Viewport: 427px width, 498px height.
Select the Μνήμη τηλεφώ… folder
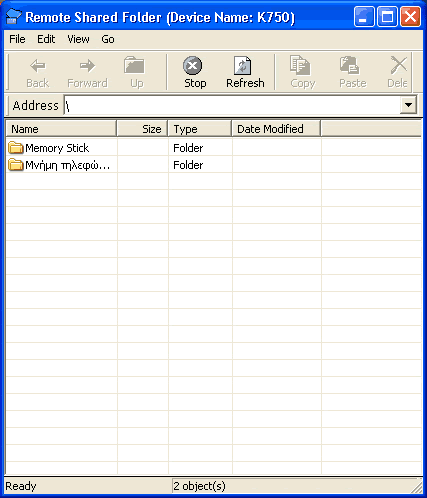coord(59,165)
